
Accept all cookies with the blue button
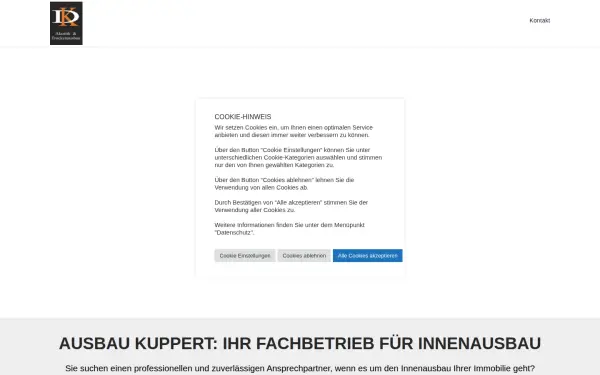click(367, 256)
